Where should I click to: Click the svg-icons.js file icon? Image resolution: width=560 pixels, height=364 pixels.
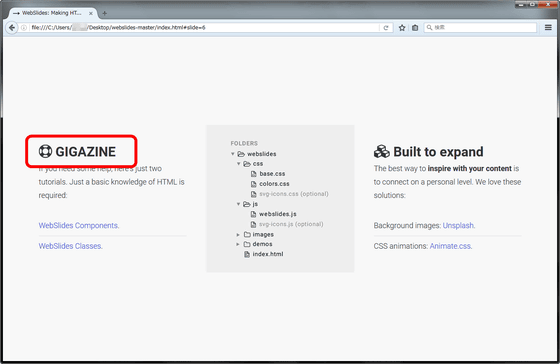[x=254, y=224]
